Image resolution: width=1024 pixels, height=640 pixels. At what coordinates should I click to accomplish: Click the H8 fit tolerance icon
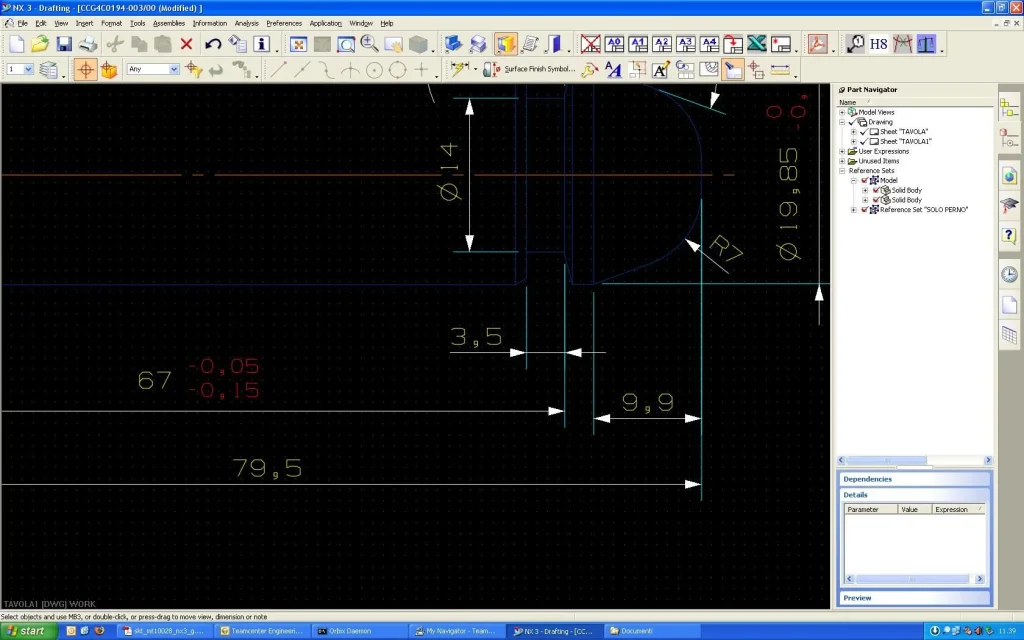point(878,44)
